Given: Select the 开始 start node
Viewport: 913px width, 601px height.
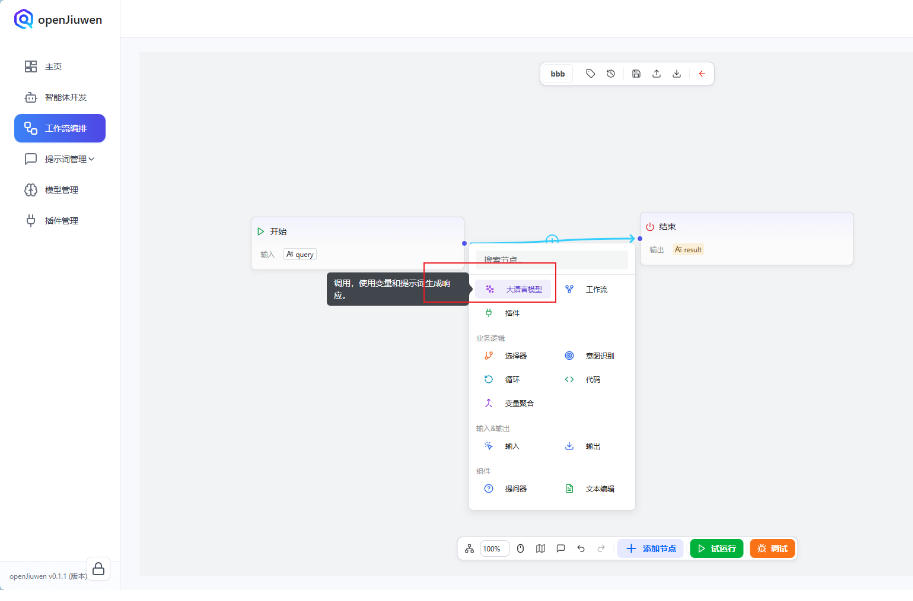Looking at the screenshot, I should tap(358, 243).
